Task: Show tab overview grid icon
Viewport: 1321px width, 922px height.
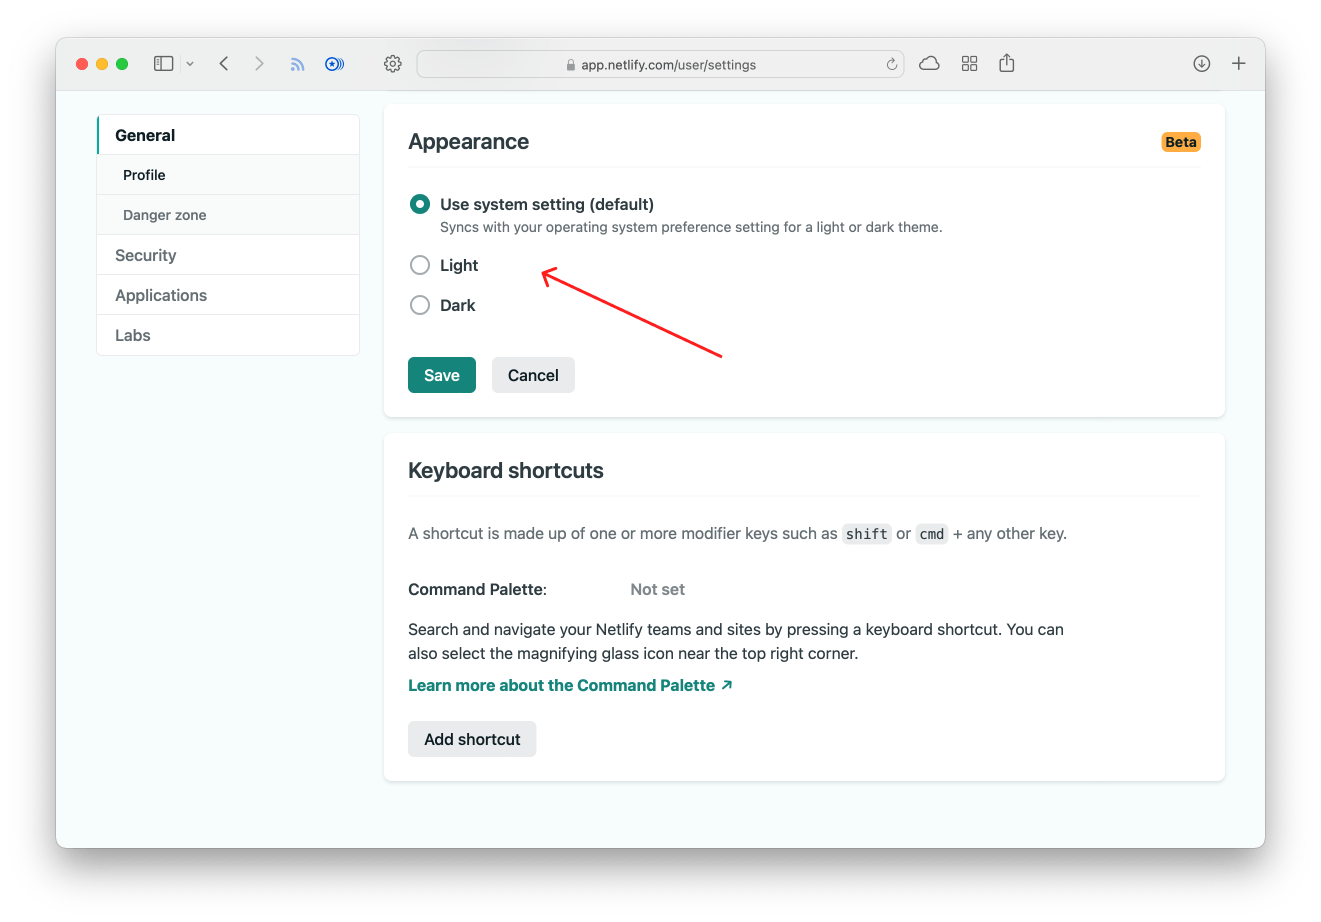Action: pos(969,64)
